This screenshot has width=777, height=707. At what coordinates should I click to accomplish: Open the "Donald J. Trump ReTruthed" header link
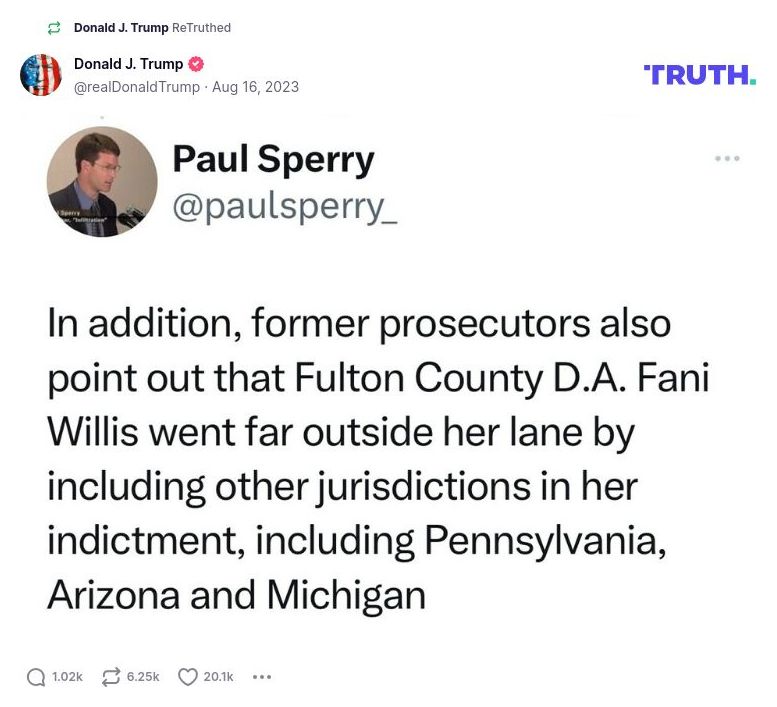[x=152, y=28]
